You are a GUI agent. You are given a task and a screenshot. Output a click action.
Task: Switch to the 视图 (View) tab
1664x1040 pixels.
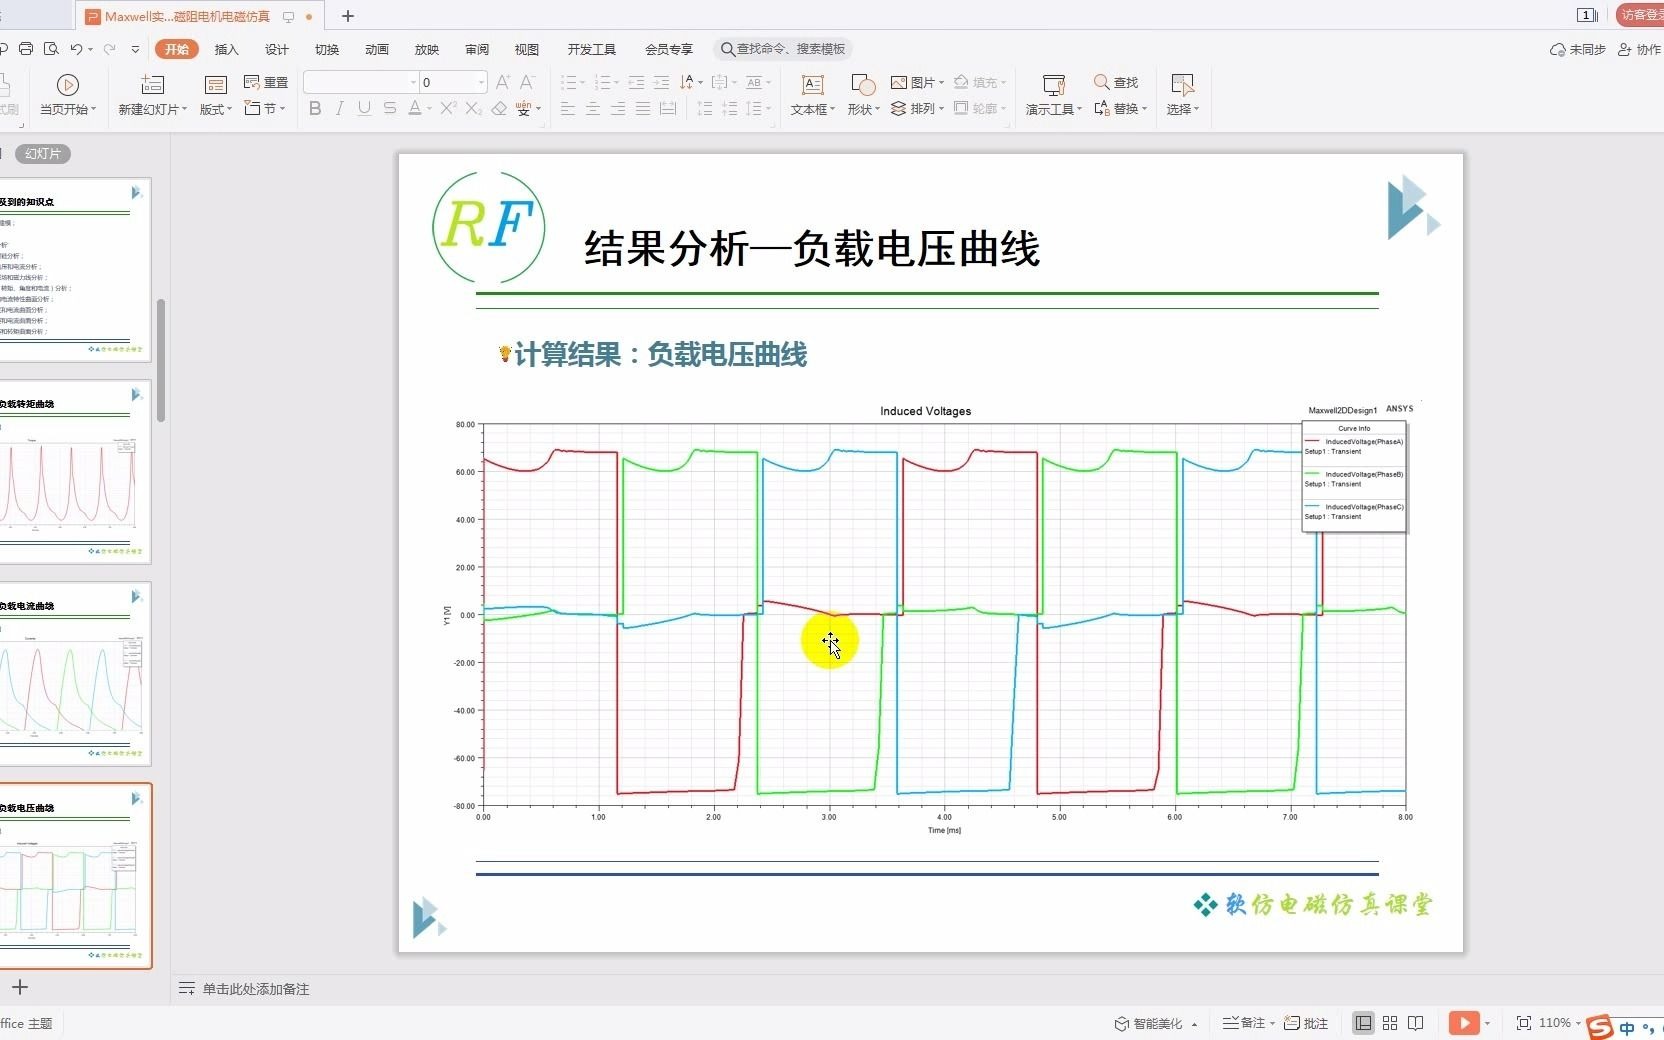tap(527, 49)
